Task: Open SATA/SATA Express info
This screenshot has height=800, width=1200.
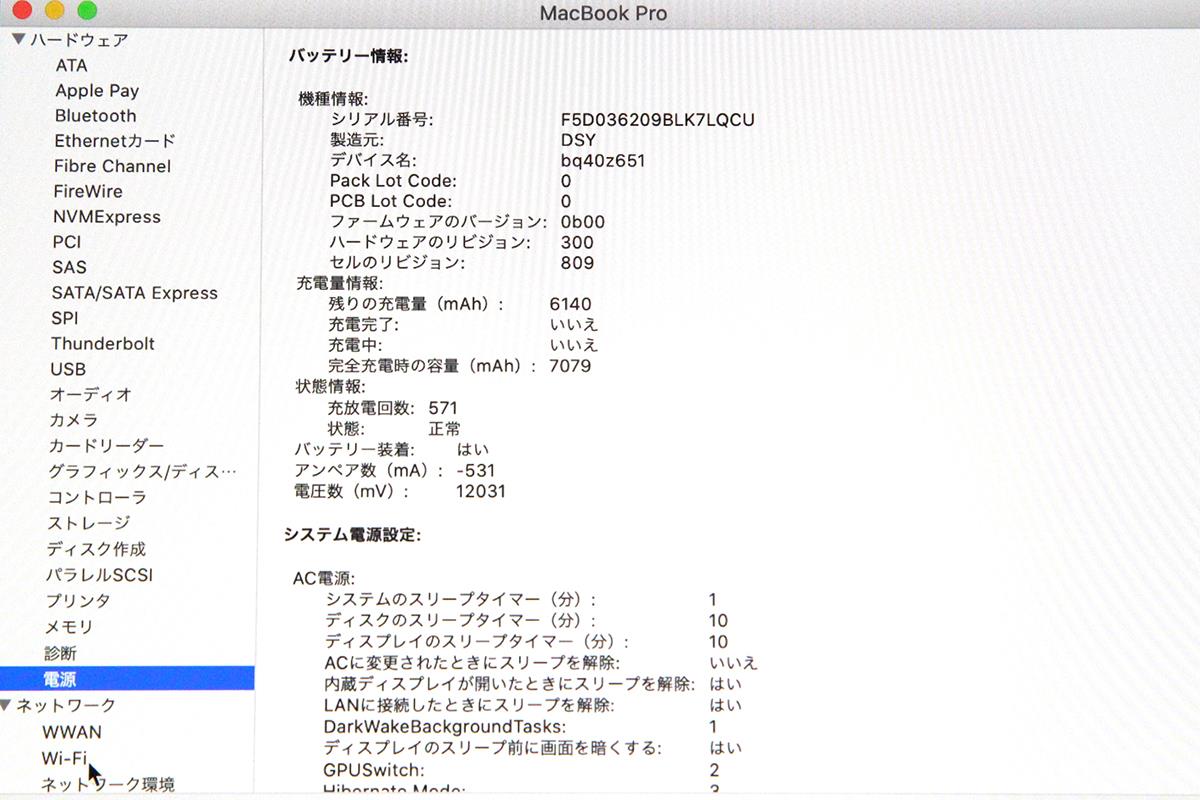Action: [x=134, y=293]
